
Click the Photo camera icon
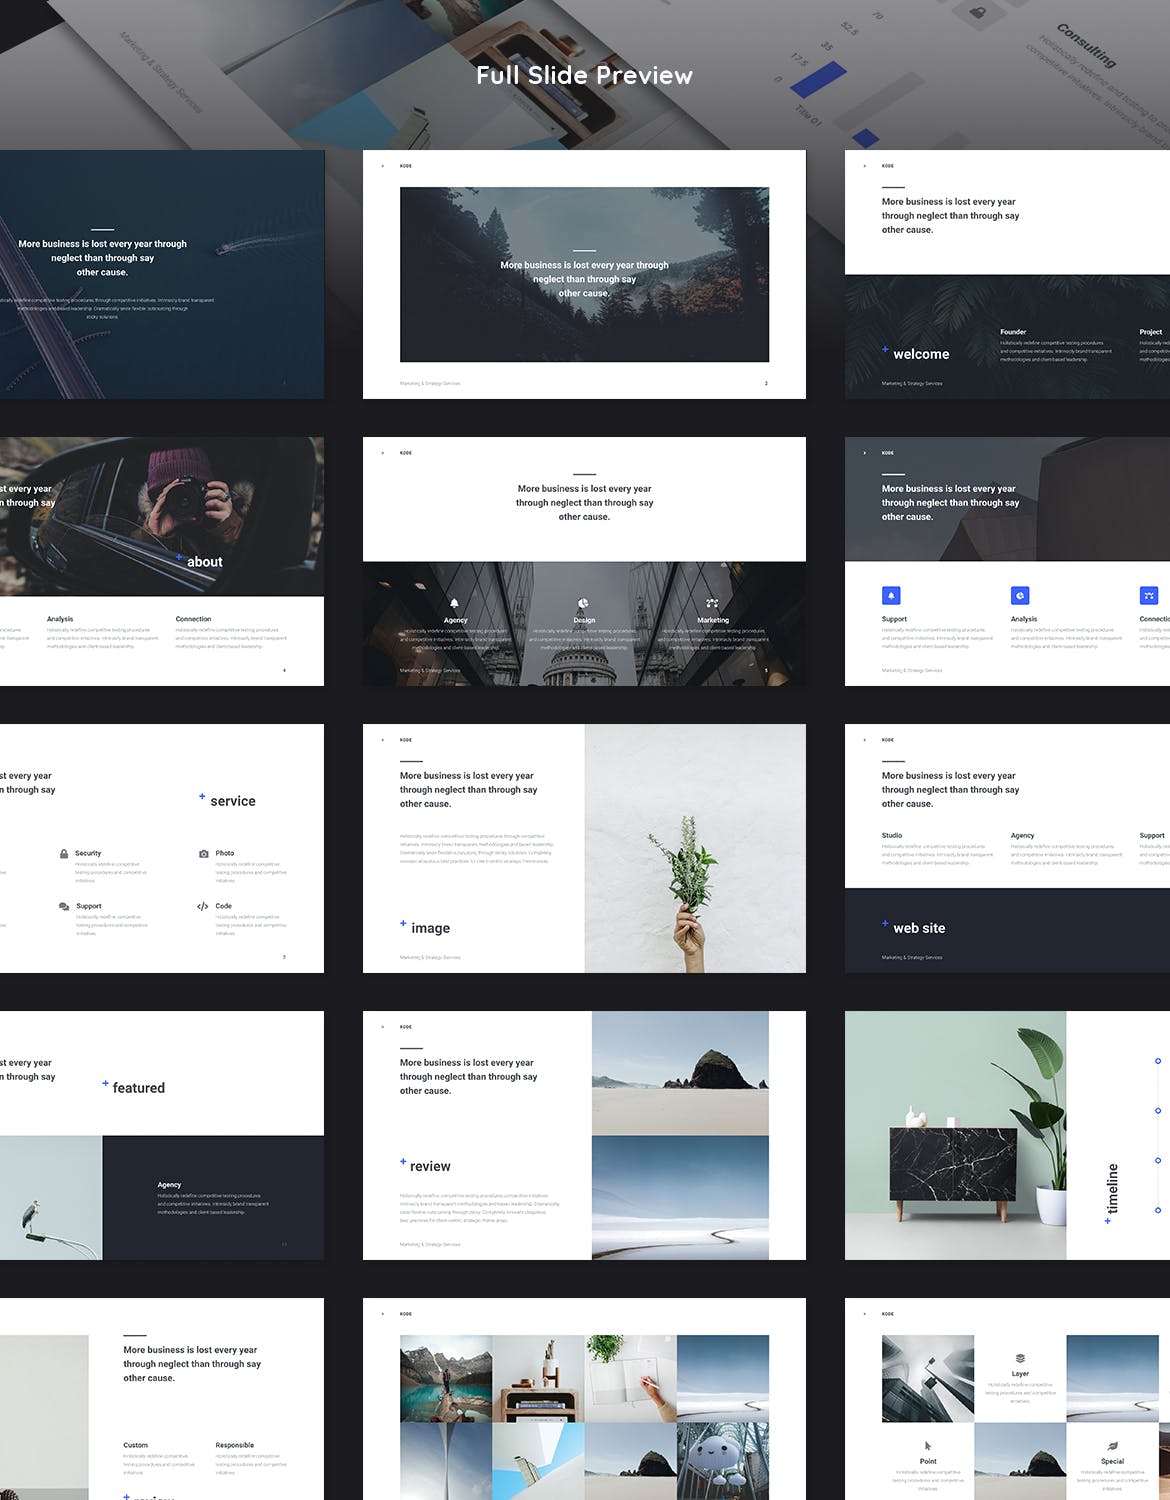click(204, 854)
